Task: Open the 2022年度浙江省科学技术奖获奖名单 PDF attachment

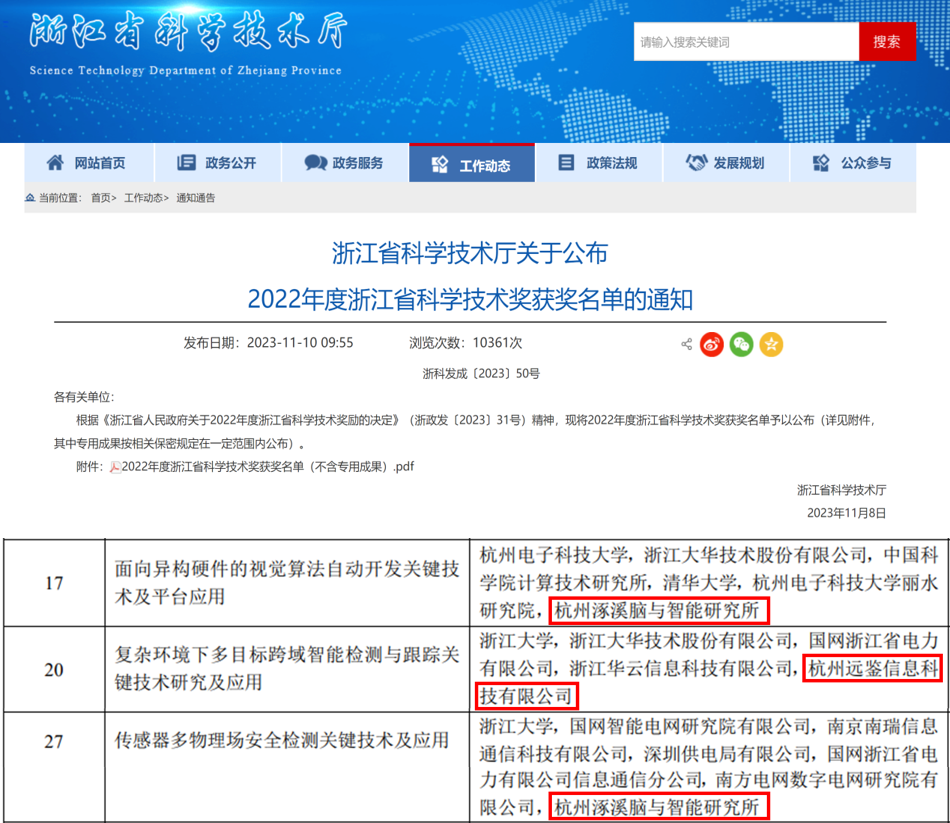Action: point(268,467)
